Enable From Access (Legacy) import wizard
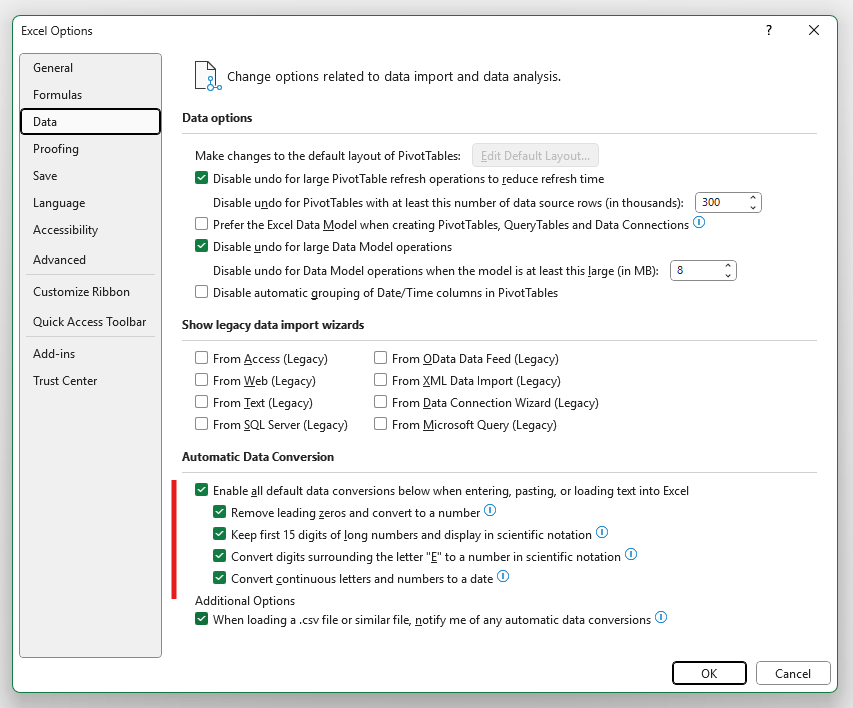 point(202,358)
